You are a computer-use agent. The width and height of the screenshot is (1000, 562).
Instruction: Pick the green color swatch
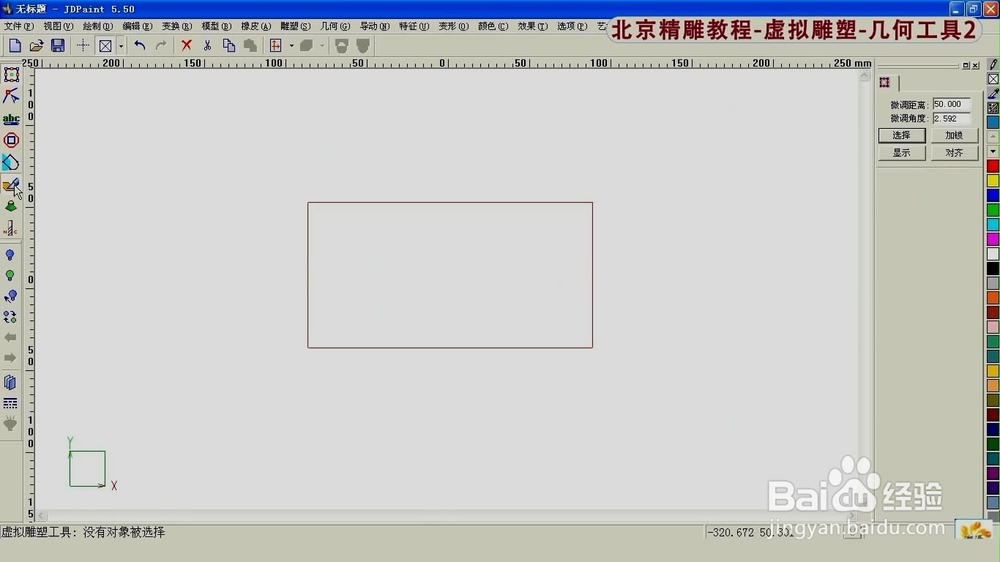pyautogui.click(x=993, y=210)
